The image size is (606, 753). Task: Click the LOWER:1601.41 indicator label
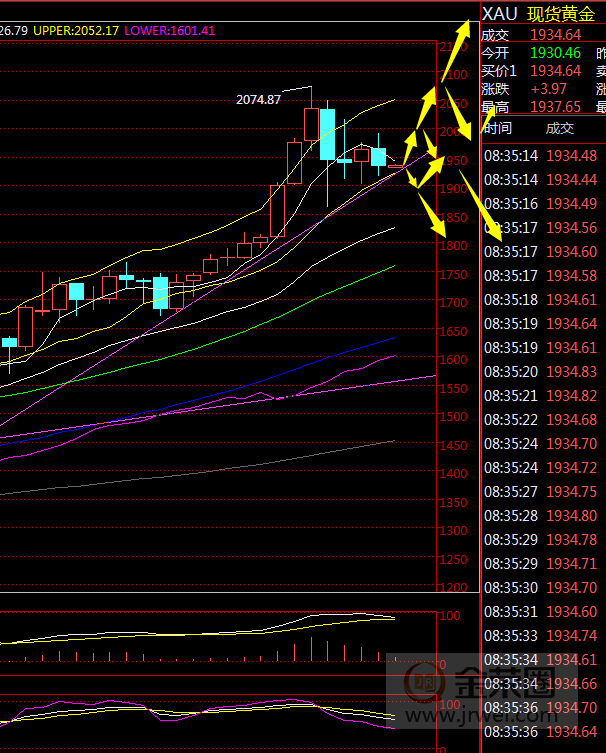(169, 31)
